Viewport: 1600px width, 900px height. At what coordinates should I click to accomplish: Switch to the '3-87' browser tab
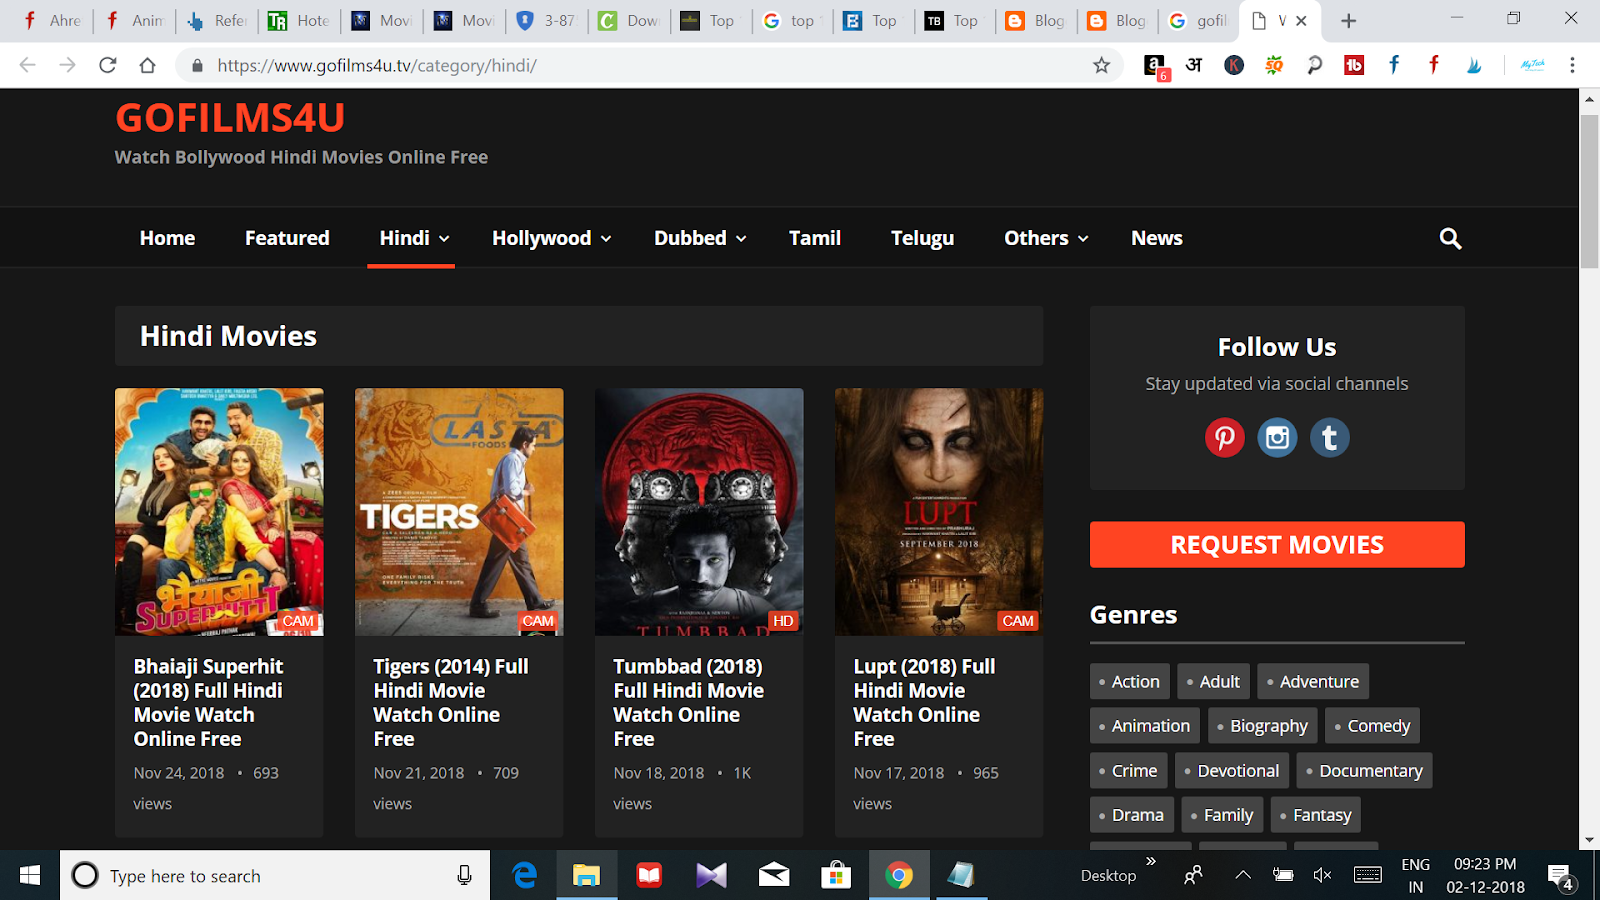546,21
